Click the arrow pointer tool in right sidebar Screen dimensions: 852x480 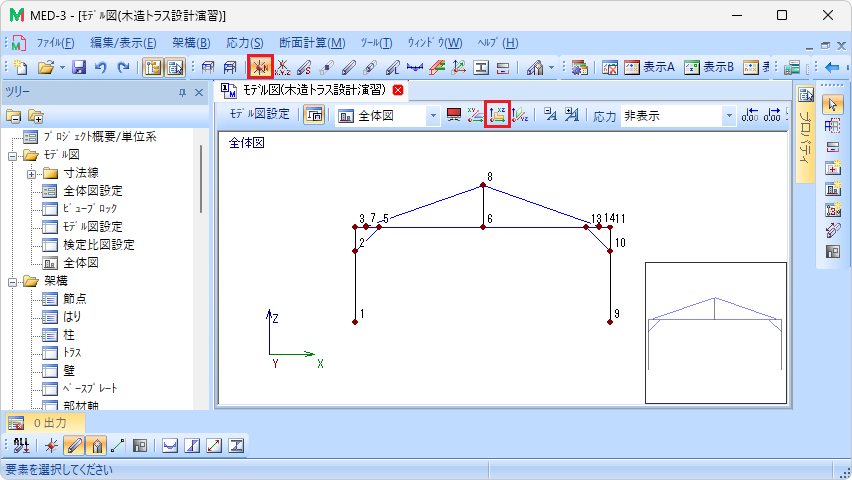click(x=833, y=104)
